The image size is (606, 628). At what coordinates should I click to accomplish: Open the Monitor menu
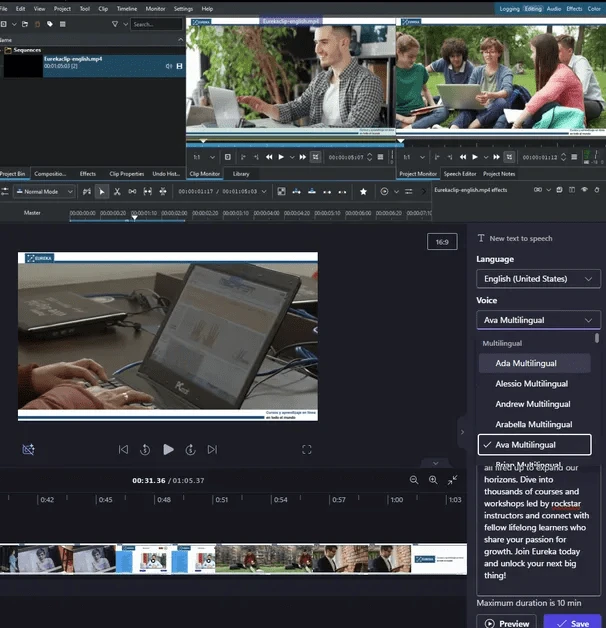(155, 8)
